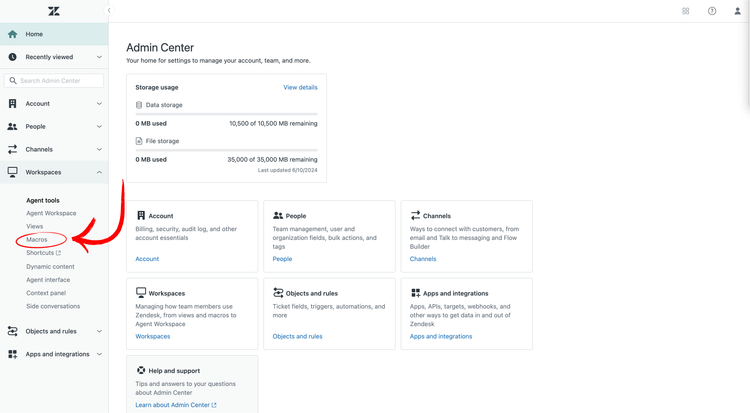Focus the Search Admin Center field

tap(54, 80)
